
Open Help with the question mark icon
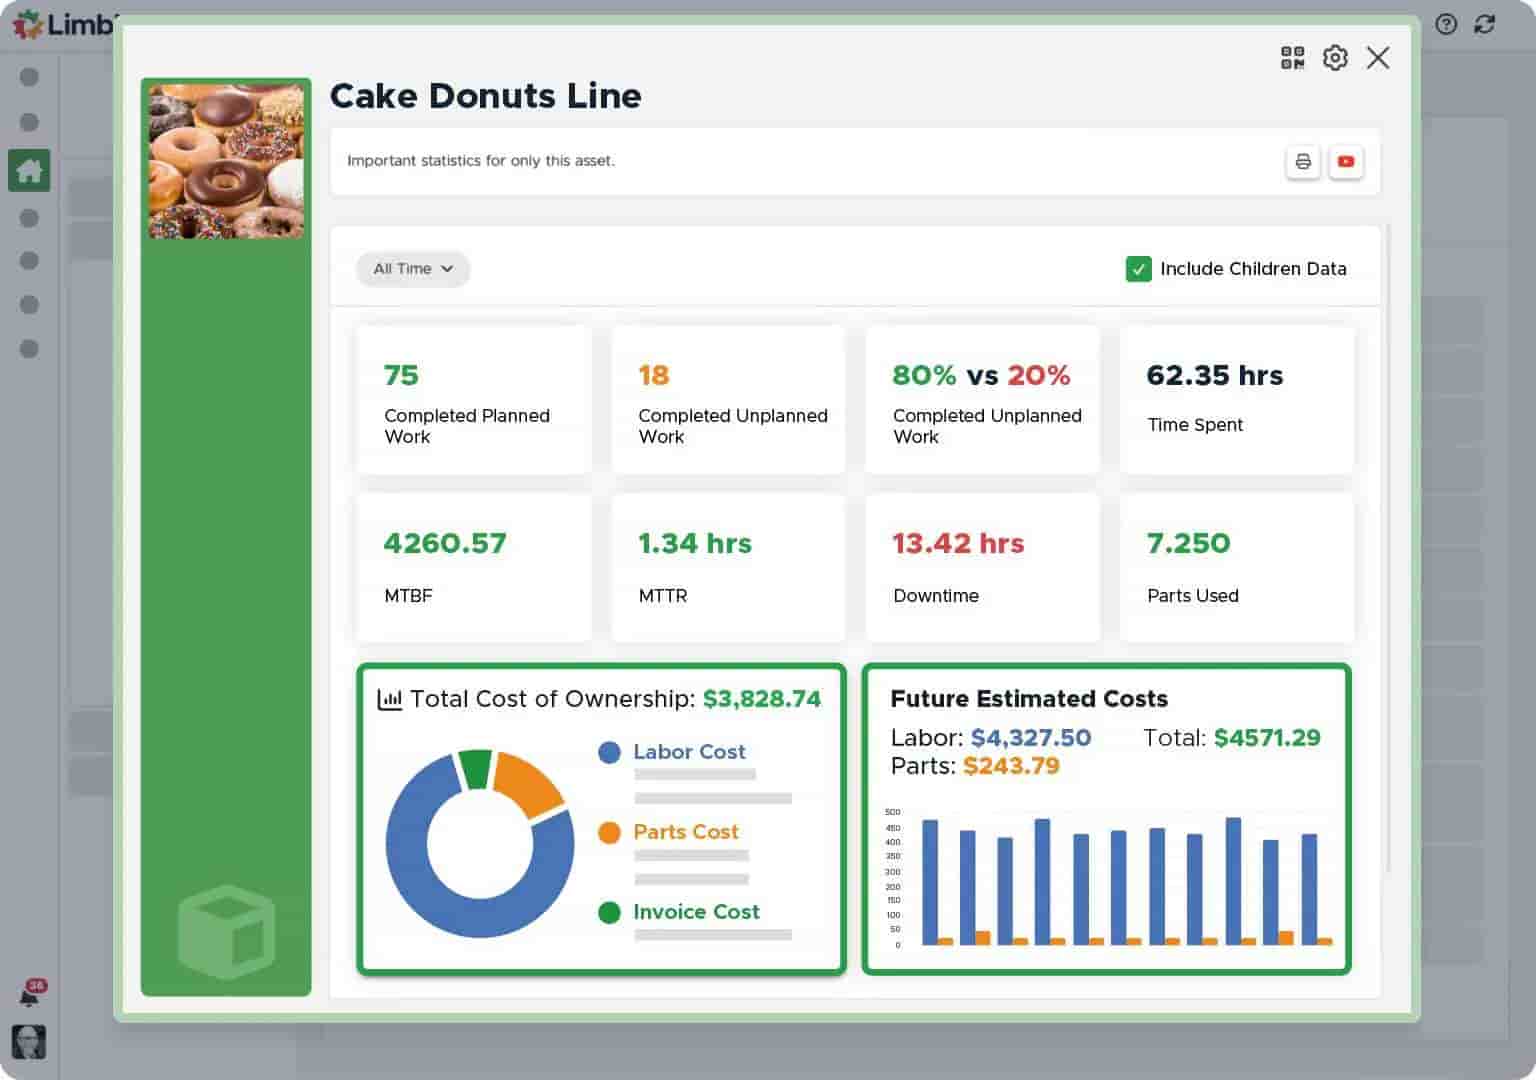pyautogui.click(x=1446, y=25)
